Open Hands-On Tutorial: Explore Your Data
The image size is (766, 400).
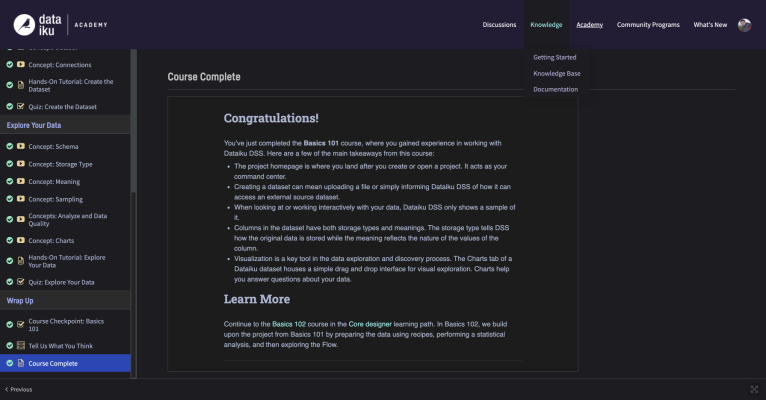[x=65, y=261]
